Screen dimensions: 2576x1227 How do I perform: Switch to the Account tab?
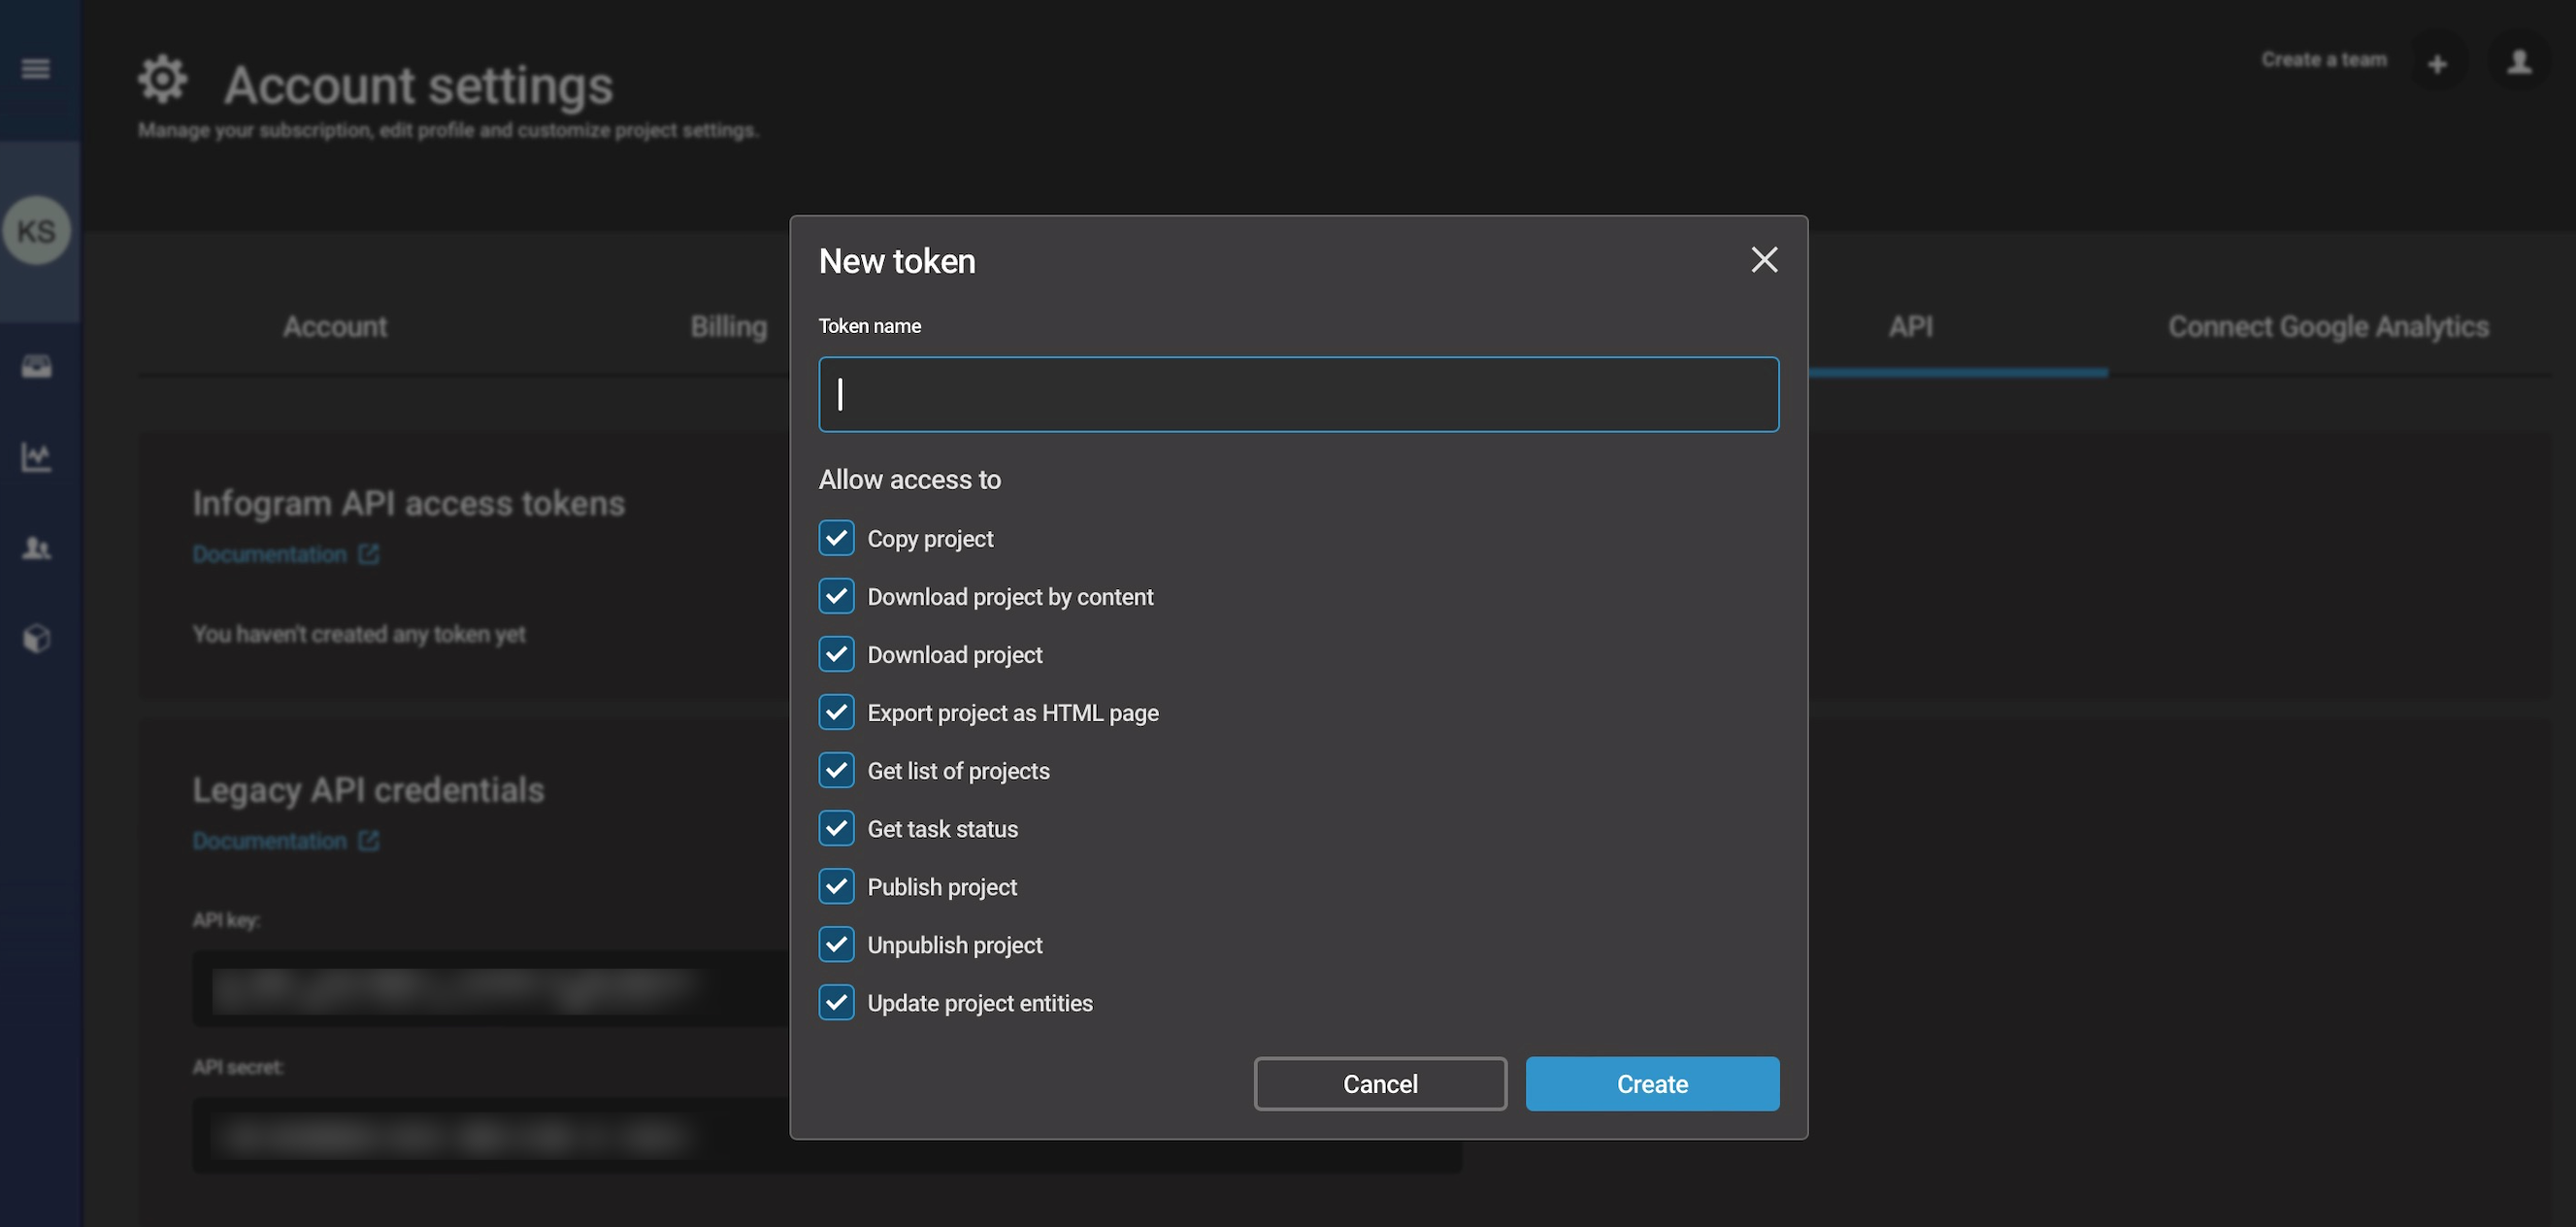pos(335,327)
